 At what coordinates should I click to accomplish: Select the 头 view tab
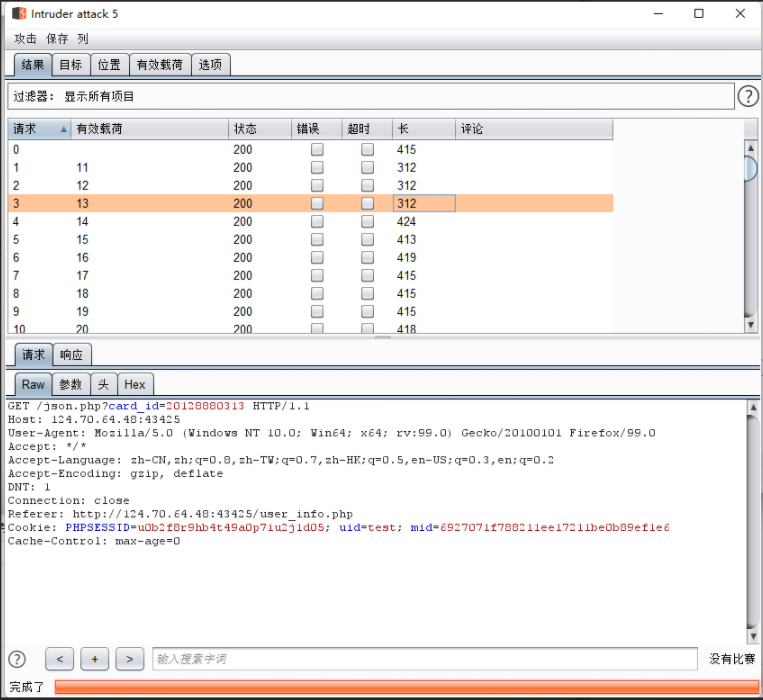104,385
